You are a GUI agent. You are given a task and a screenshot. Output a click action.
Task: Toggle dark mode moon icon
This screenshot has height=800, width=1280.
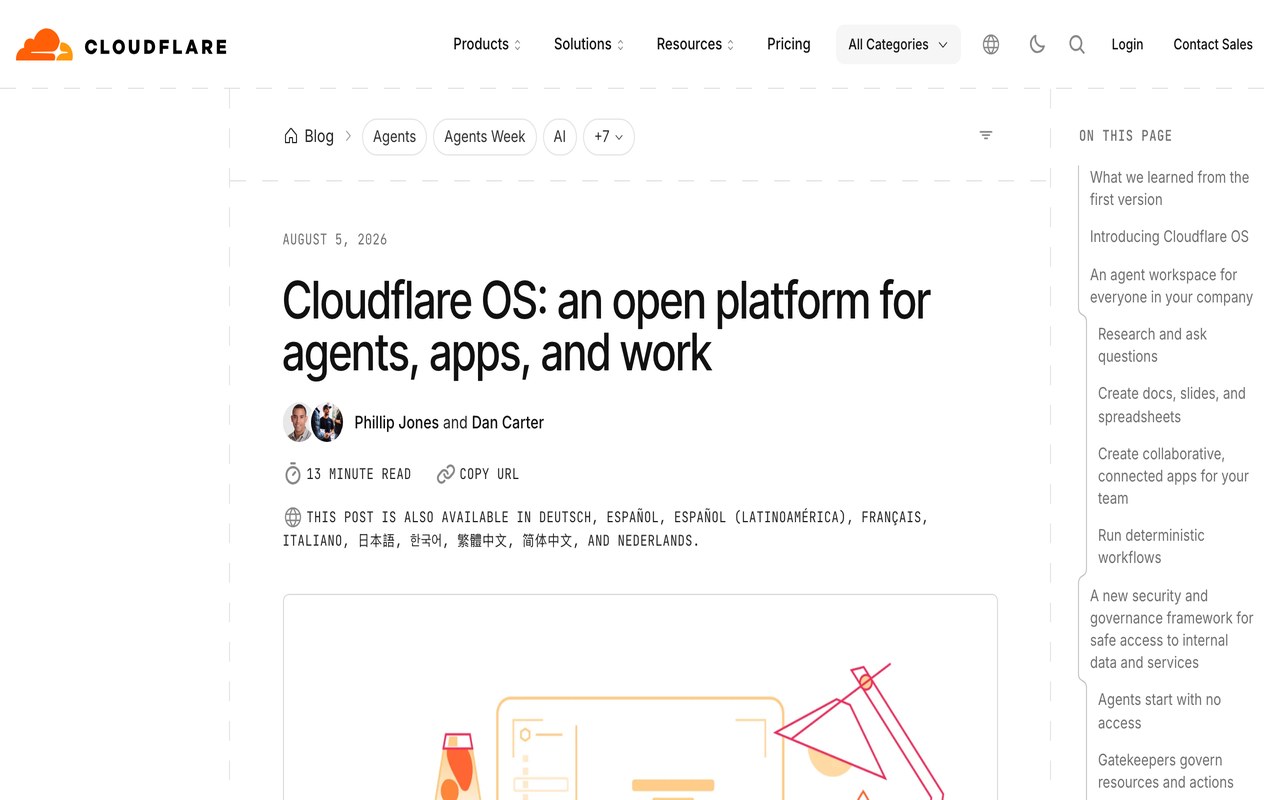point(1037,44)
